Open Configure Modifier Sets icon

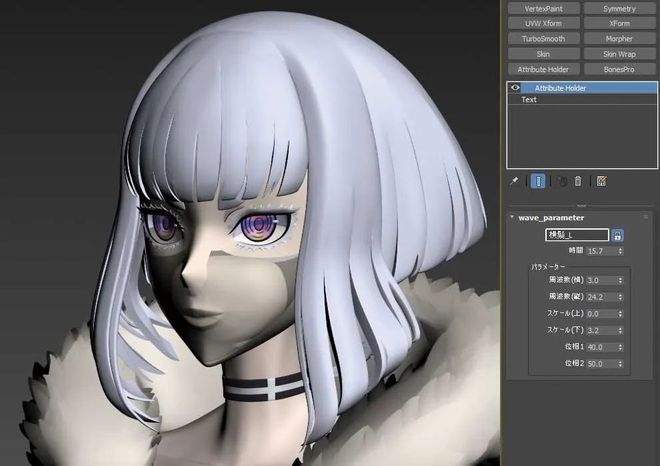pos(601,181)
